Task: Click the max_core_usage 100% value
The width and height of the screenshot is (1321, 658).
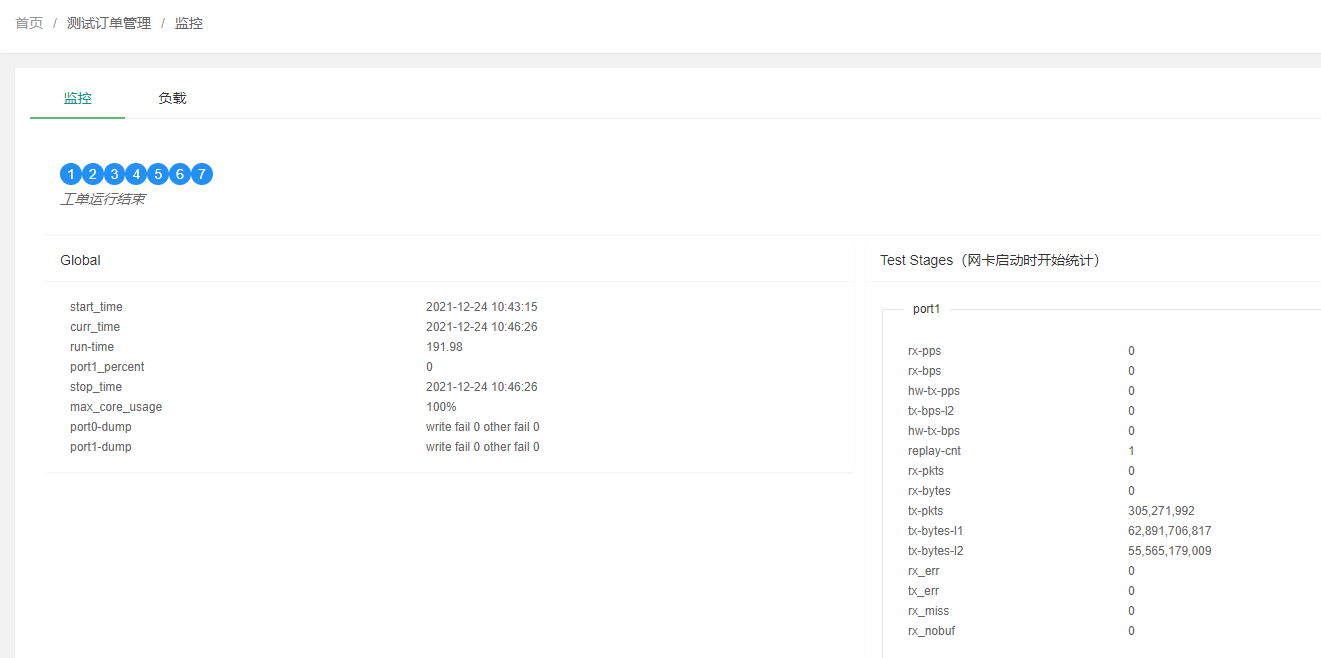Action: pyautogui.click(x=441, y=407)
